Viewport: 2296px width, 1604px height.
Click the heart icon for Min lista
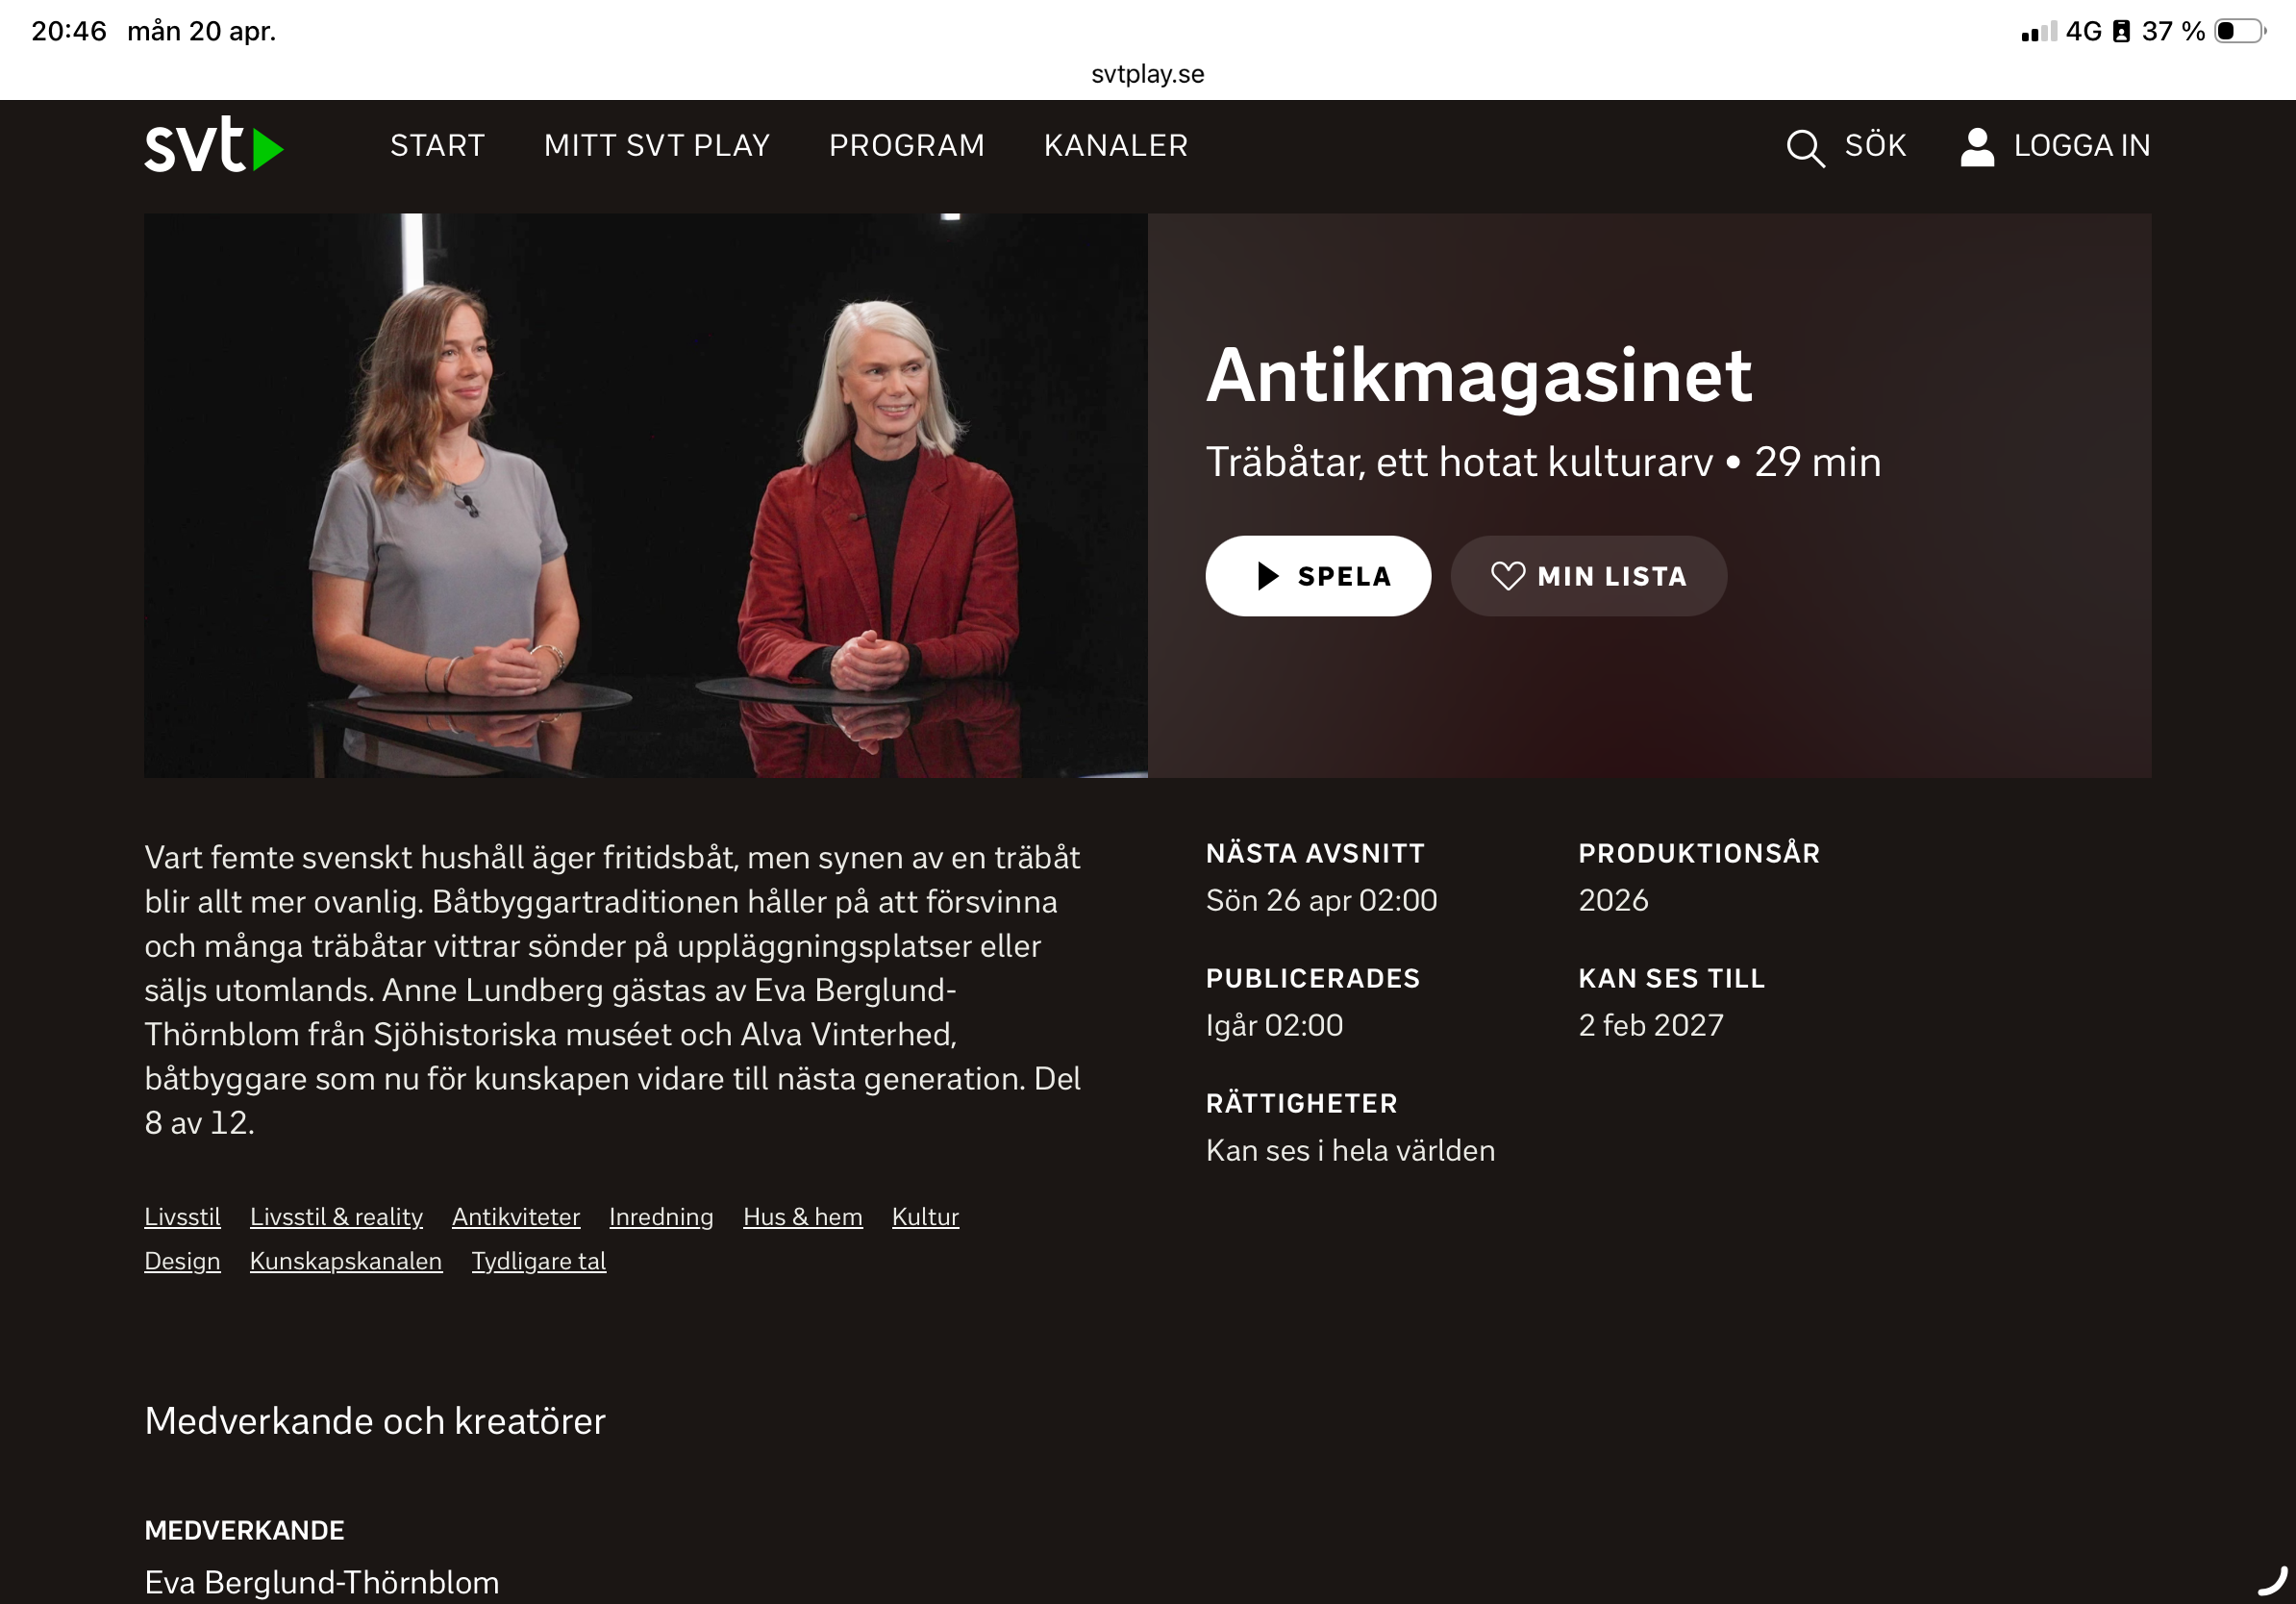(x=1508, y=576)
